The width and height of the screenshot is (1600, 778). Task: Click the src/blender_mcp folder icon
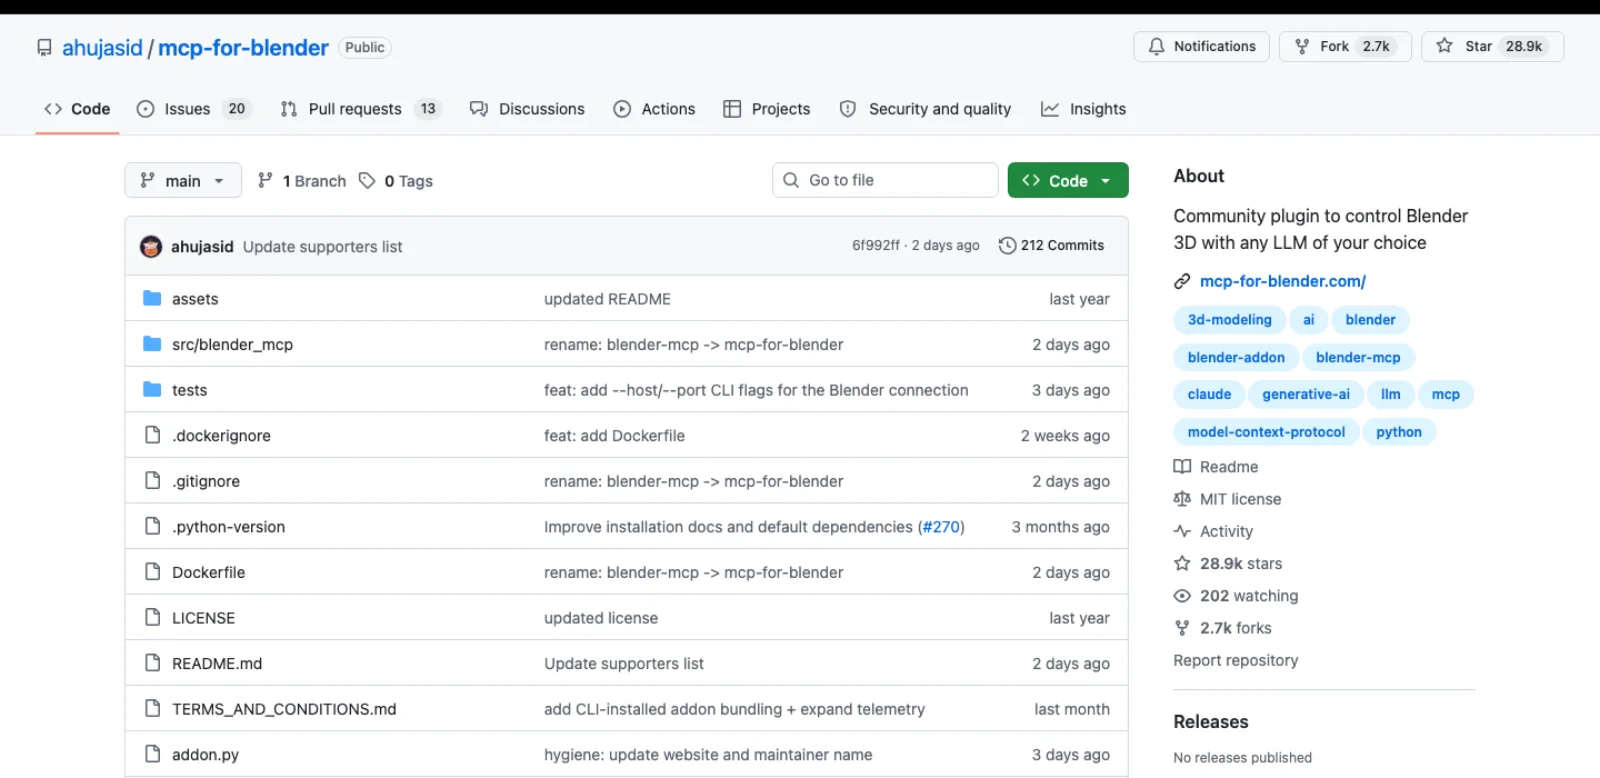tap(152, 344)
